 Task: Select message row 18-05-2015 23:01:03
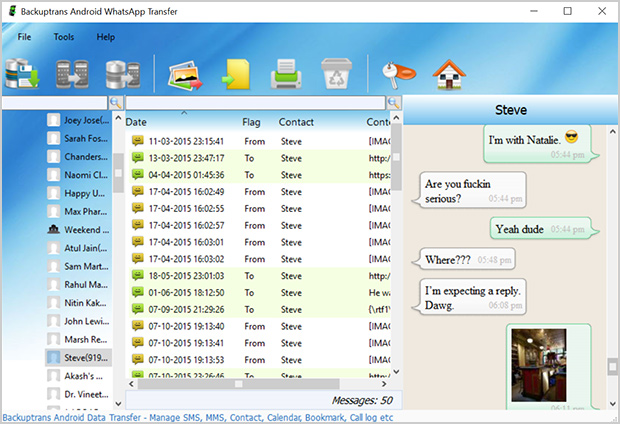(260, 276)
